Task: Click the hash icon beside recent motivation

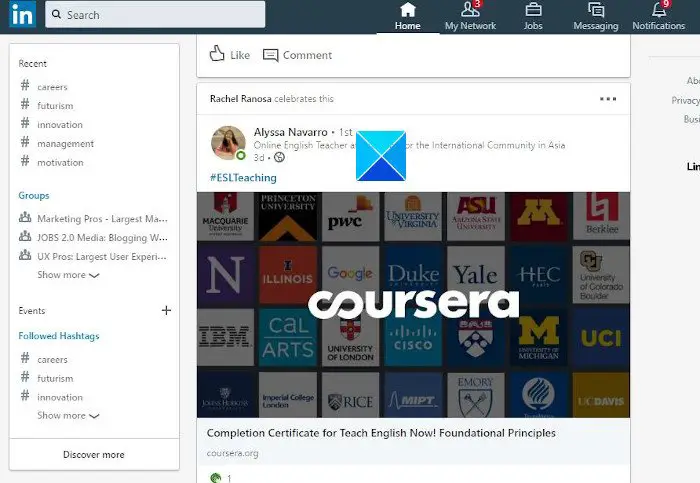Action: pyautogui.click(x=25, y=160)
